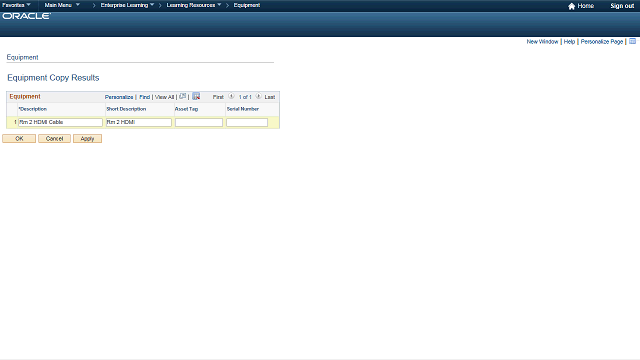Click the '1 of 1' row counter
This screenshot has height=360, width=640.
pos(245,97)
